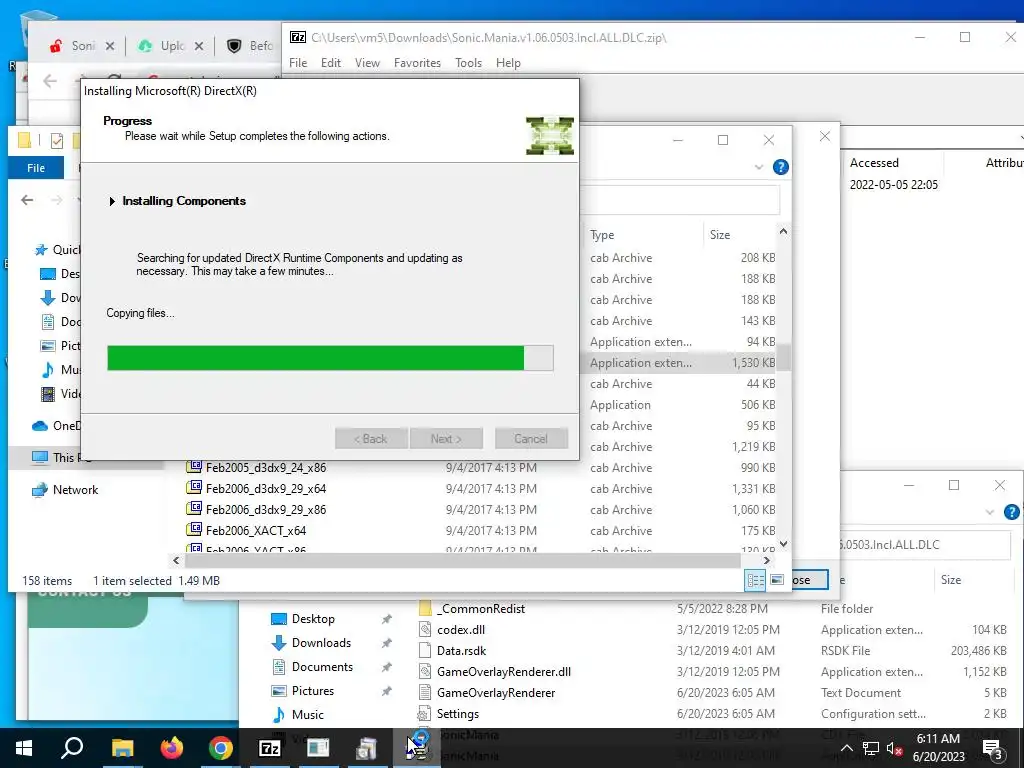Open the 7-Zip File menu
Image resolution: width=1024 pixels, height=768 pixels.
point(298,63)
